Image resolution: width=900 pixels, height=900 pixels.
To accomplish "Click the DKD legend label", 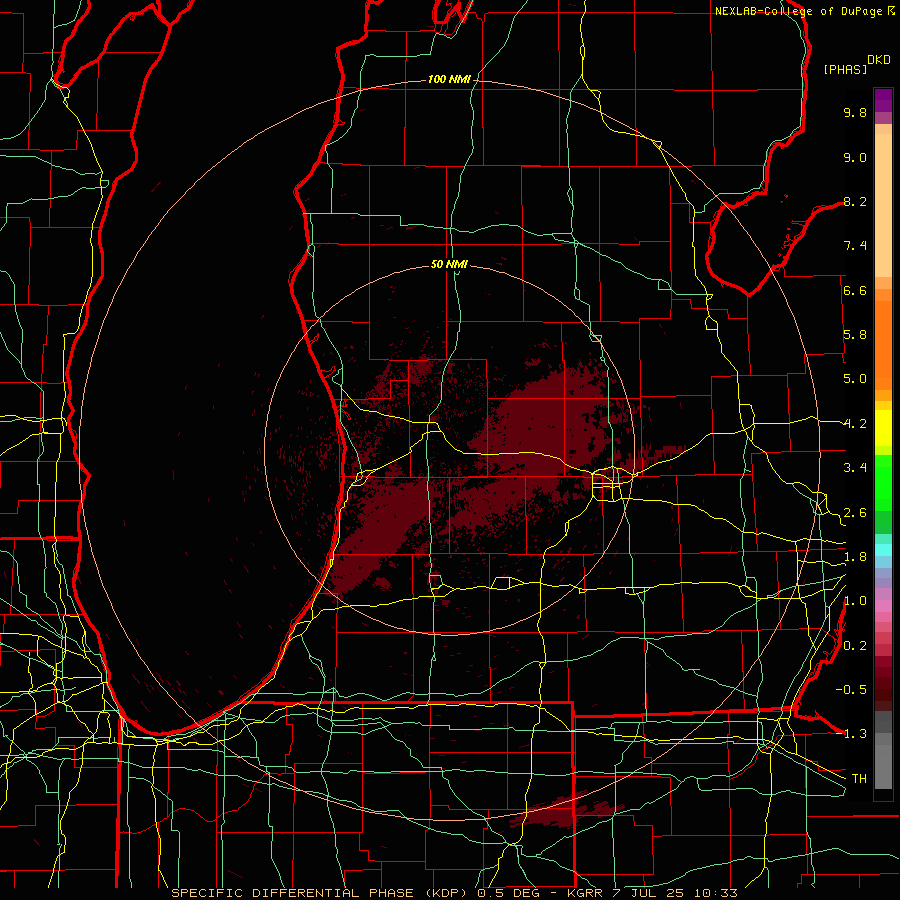I will click(879, 60).
